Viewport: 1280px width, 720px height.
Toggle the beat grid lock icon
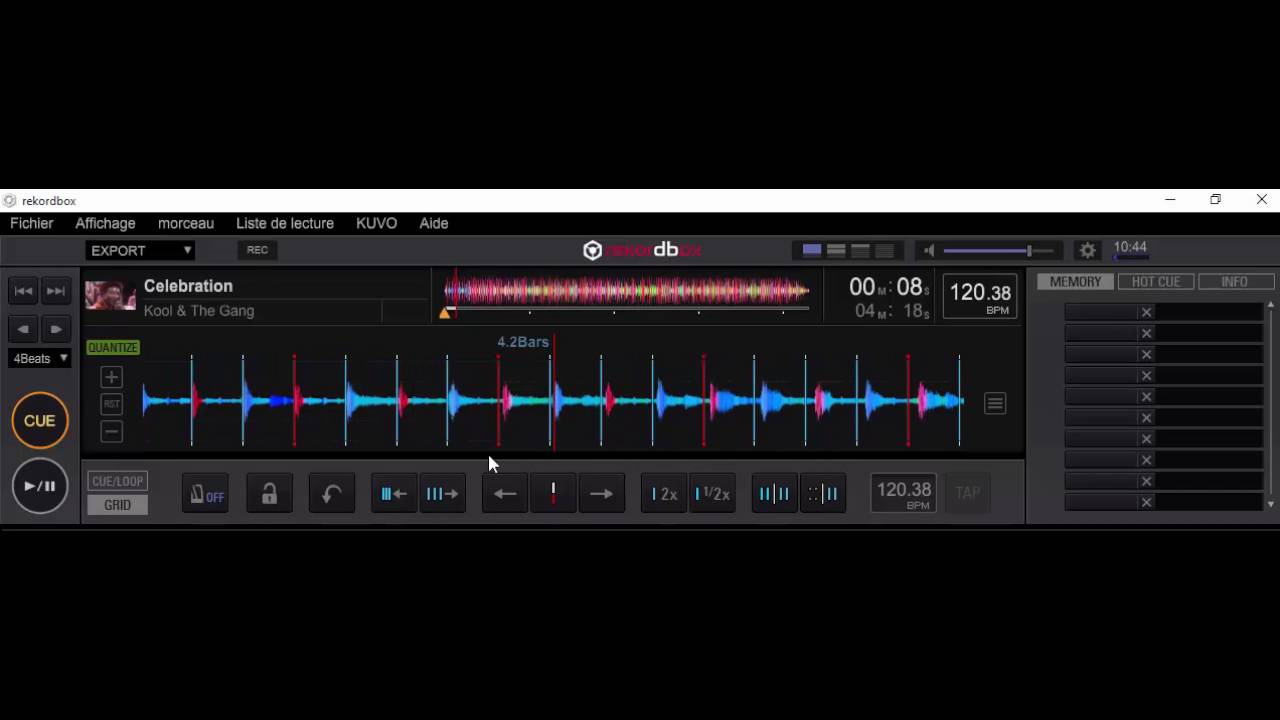(x=269, y=494)
